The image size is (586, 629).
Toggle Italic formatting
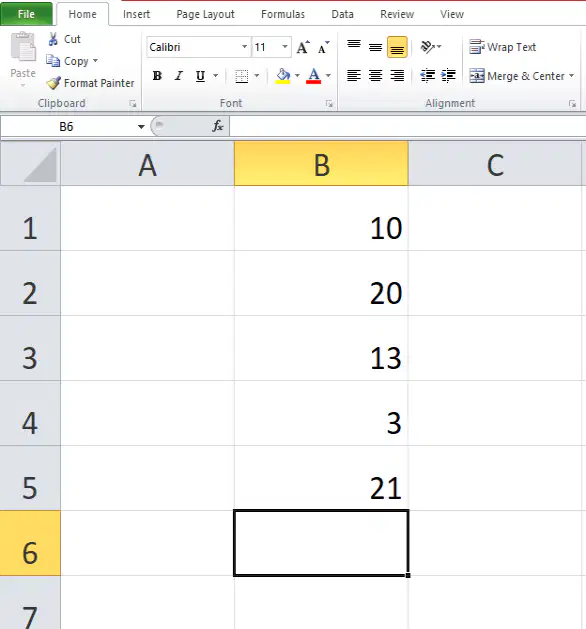pyautogui.click(x=179, y=76)
